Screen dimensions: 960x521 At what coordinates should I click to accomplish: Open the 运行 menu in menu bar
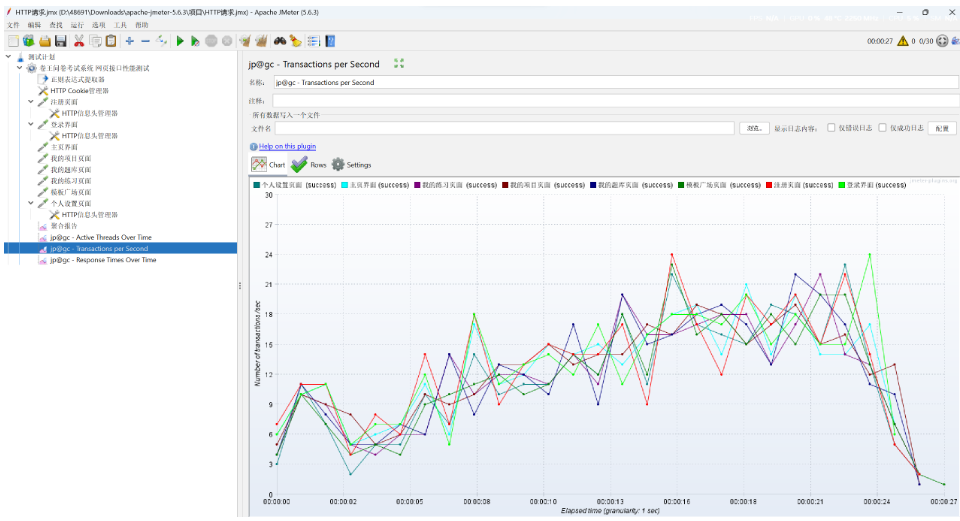pos(77,25)
